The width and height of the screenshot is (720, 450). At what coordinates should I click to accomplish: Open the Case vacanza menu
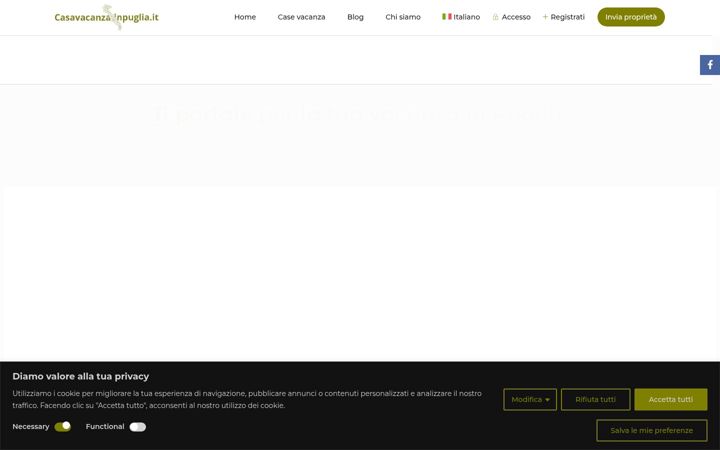tap(301, 17)
